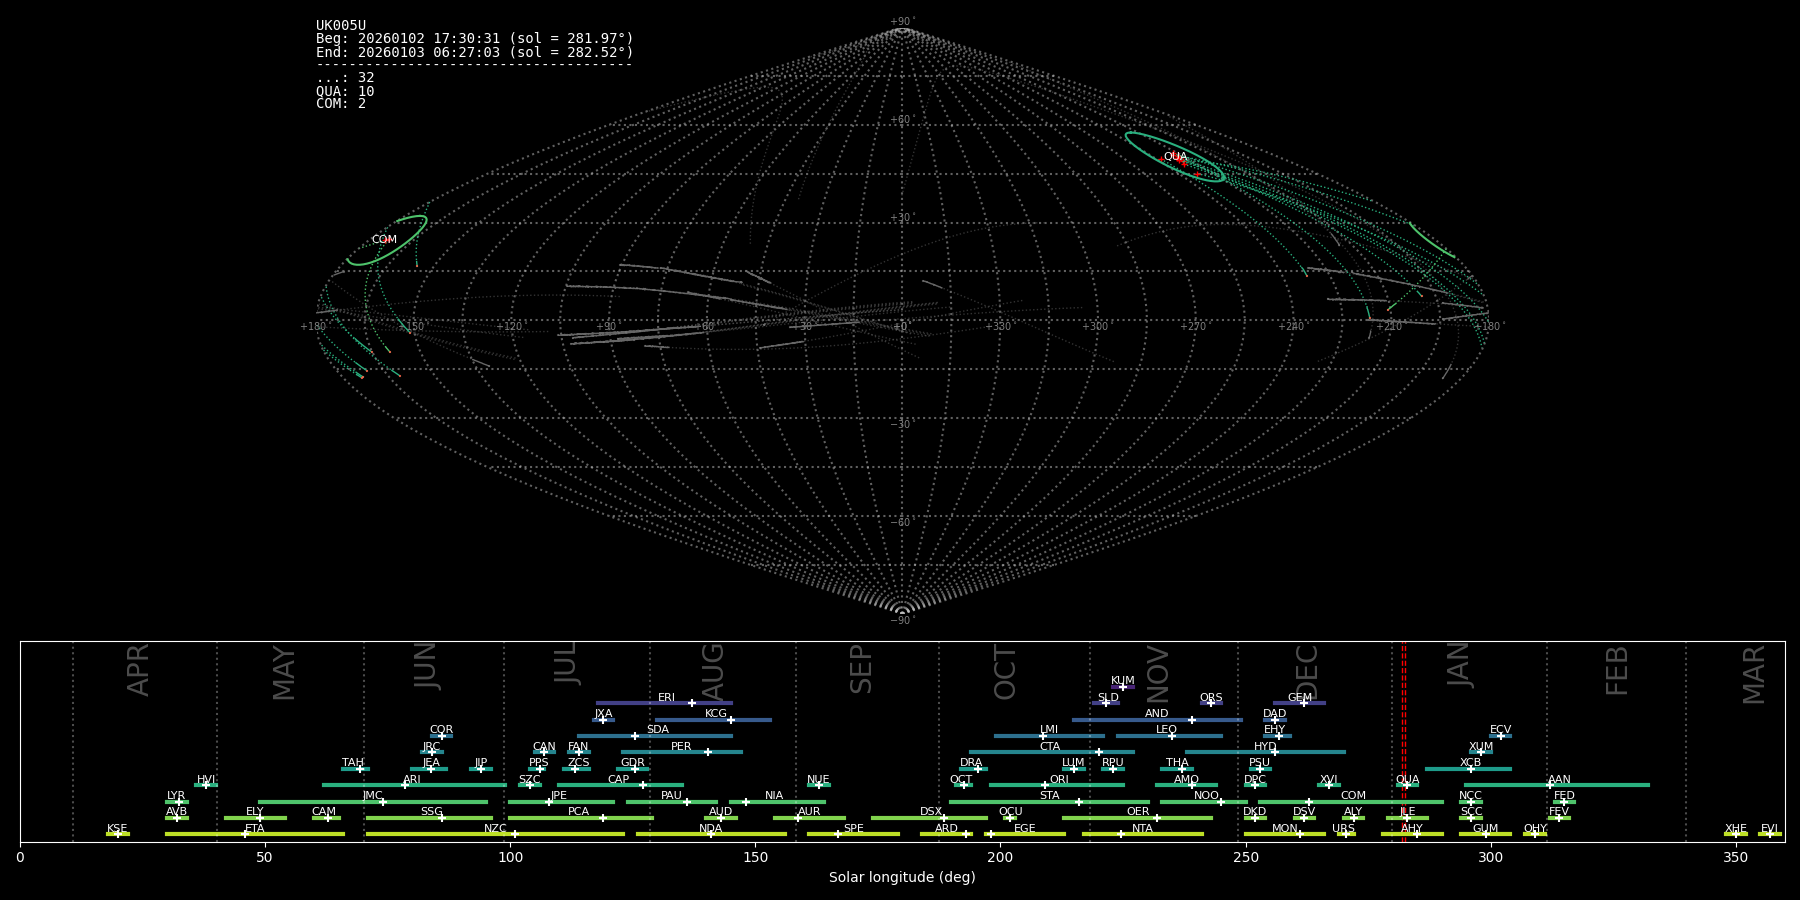Select the LYR shower label in the timeline
1800x900 pixels.
[x=176, y=796]
